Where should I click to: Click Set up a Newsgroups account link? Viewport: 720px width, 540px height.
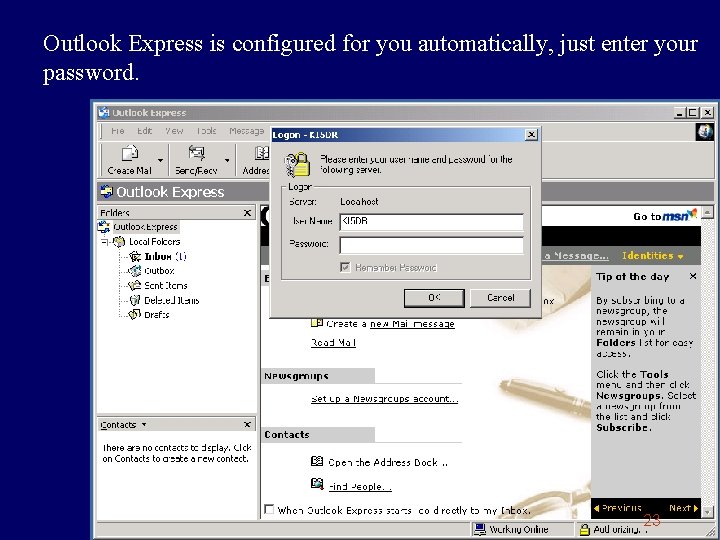pyautogui.click(x=384, y=399)
